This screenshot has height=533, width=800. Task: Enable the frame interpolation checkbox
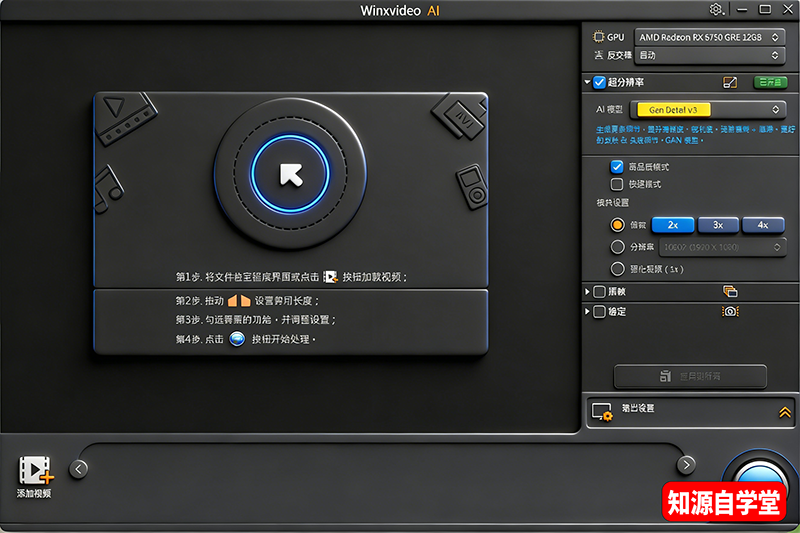click(x=599, y=292)
